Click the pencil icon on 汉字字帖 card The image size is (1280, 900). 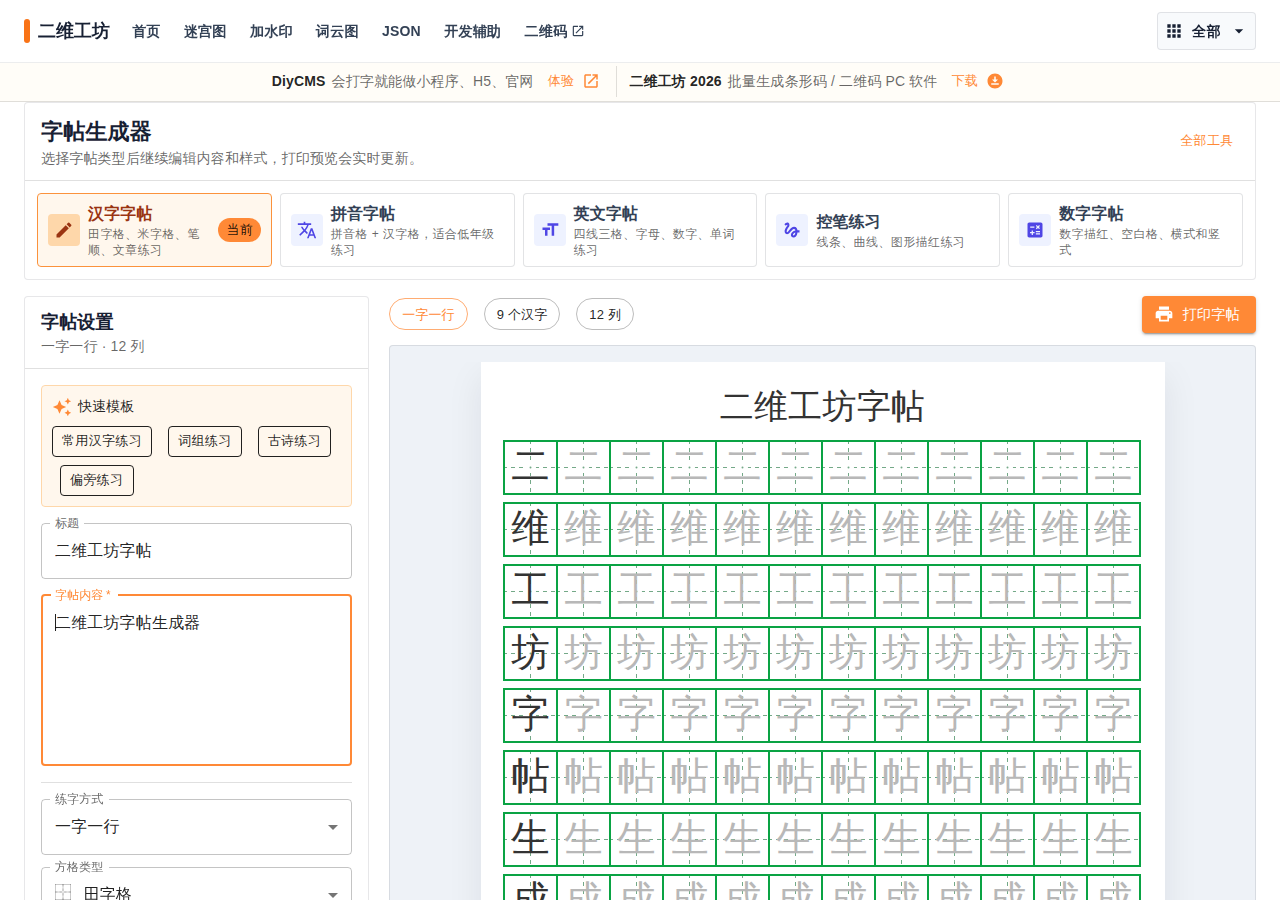[x=64, y=230]
